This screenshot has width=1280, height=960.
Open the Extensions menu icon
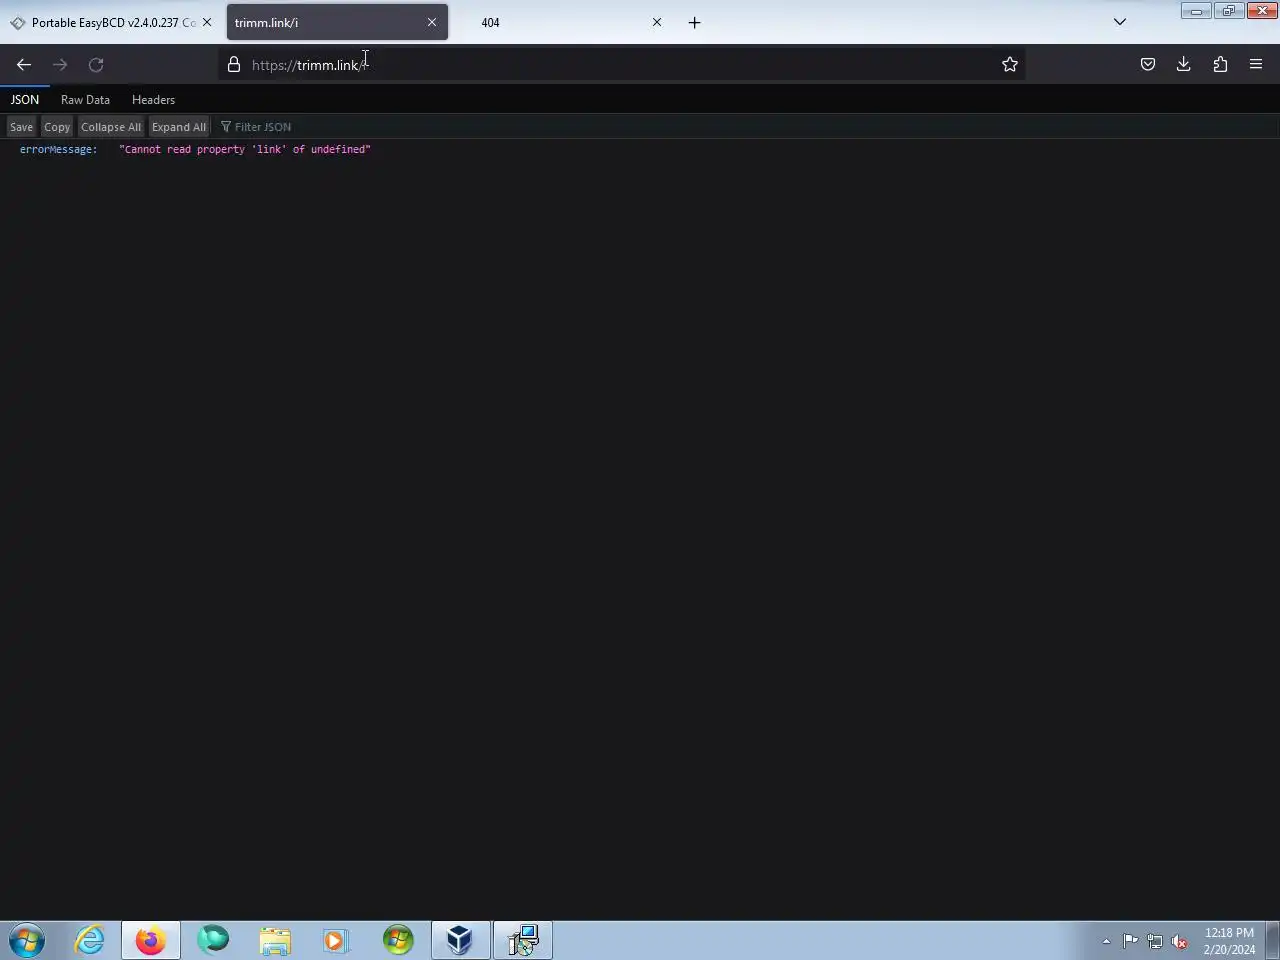[1220, 64]
